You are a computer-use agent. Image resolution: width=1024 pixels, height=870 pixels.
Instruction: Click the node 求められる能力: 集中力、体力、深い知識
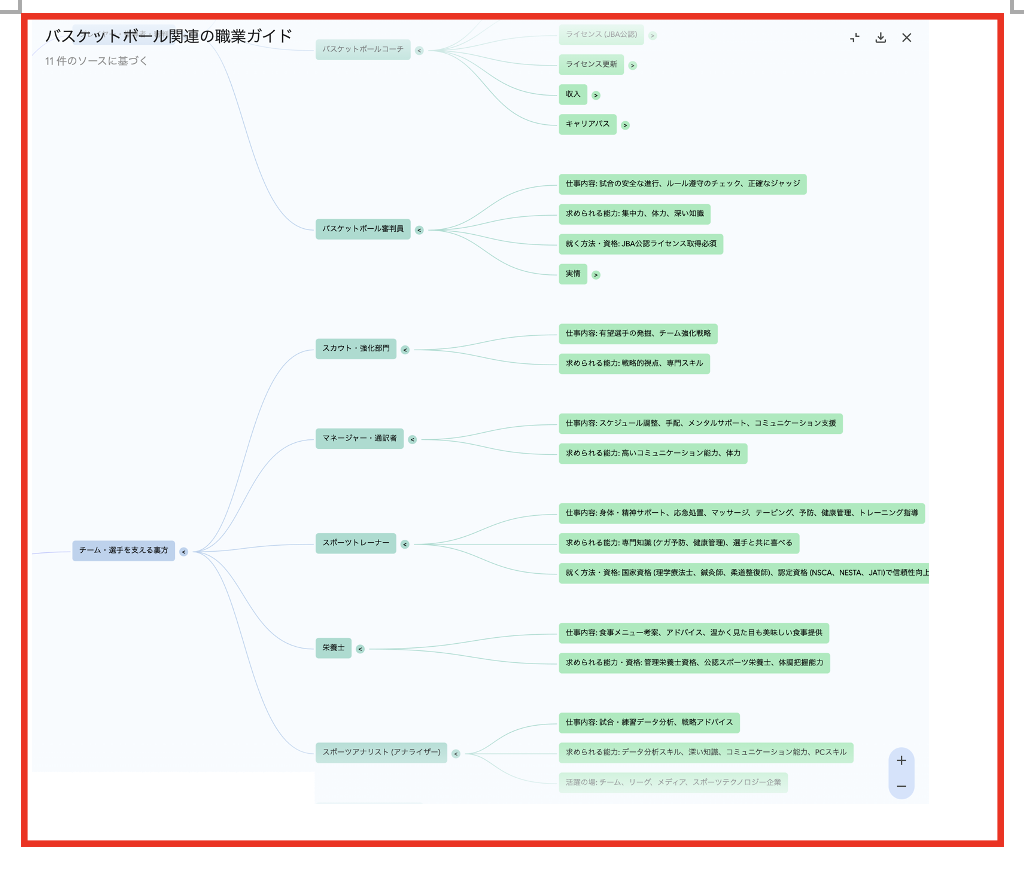635,214
